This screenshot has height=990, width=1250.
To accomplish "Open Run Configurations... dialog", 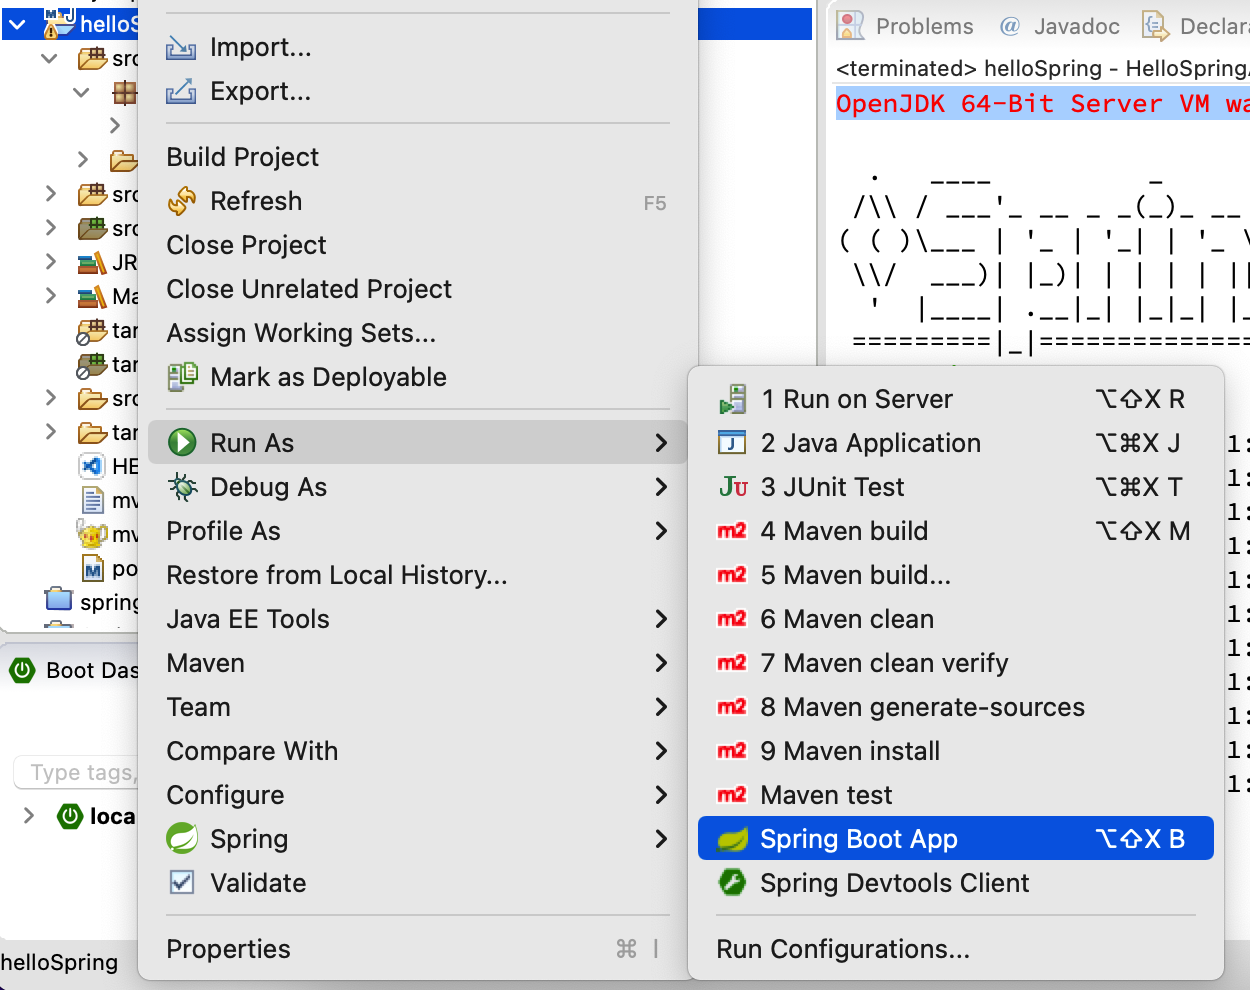I will (843, 949).
